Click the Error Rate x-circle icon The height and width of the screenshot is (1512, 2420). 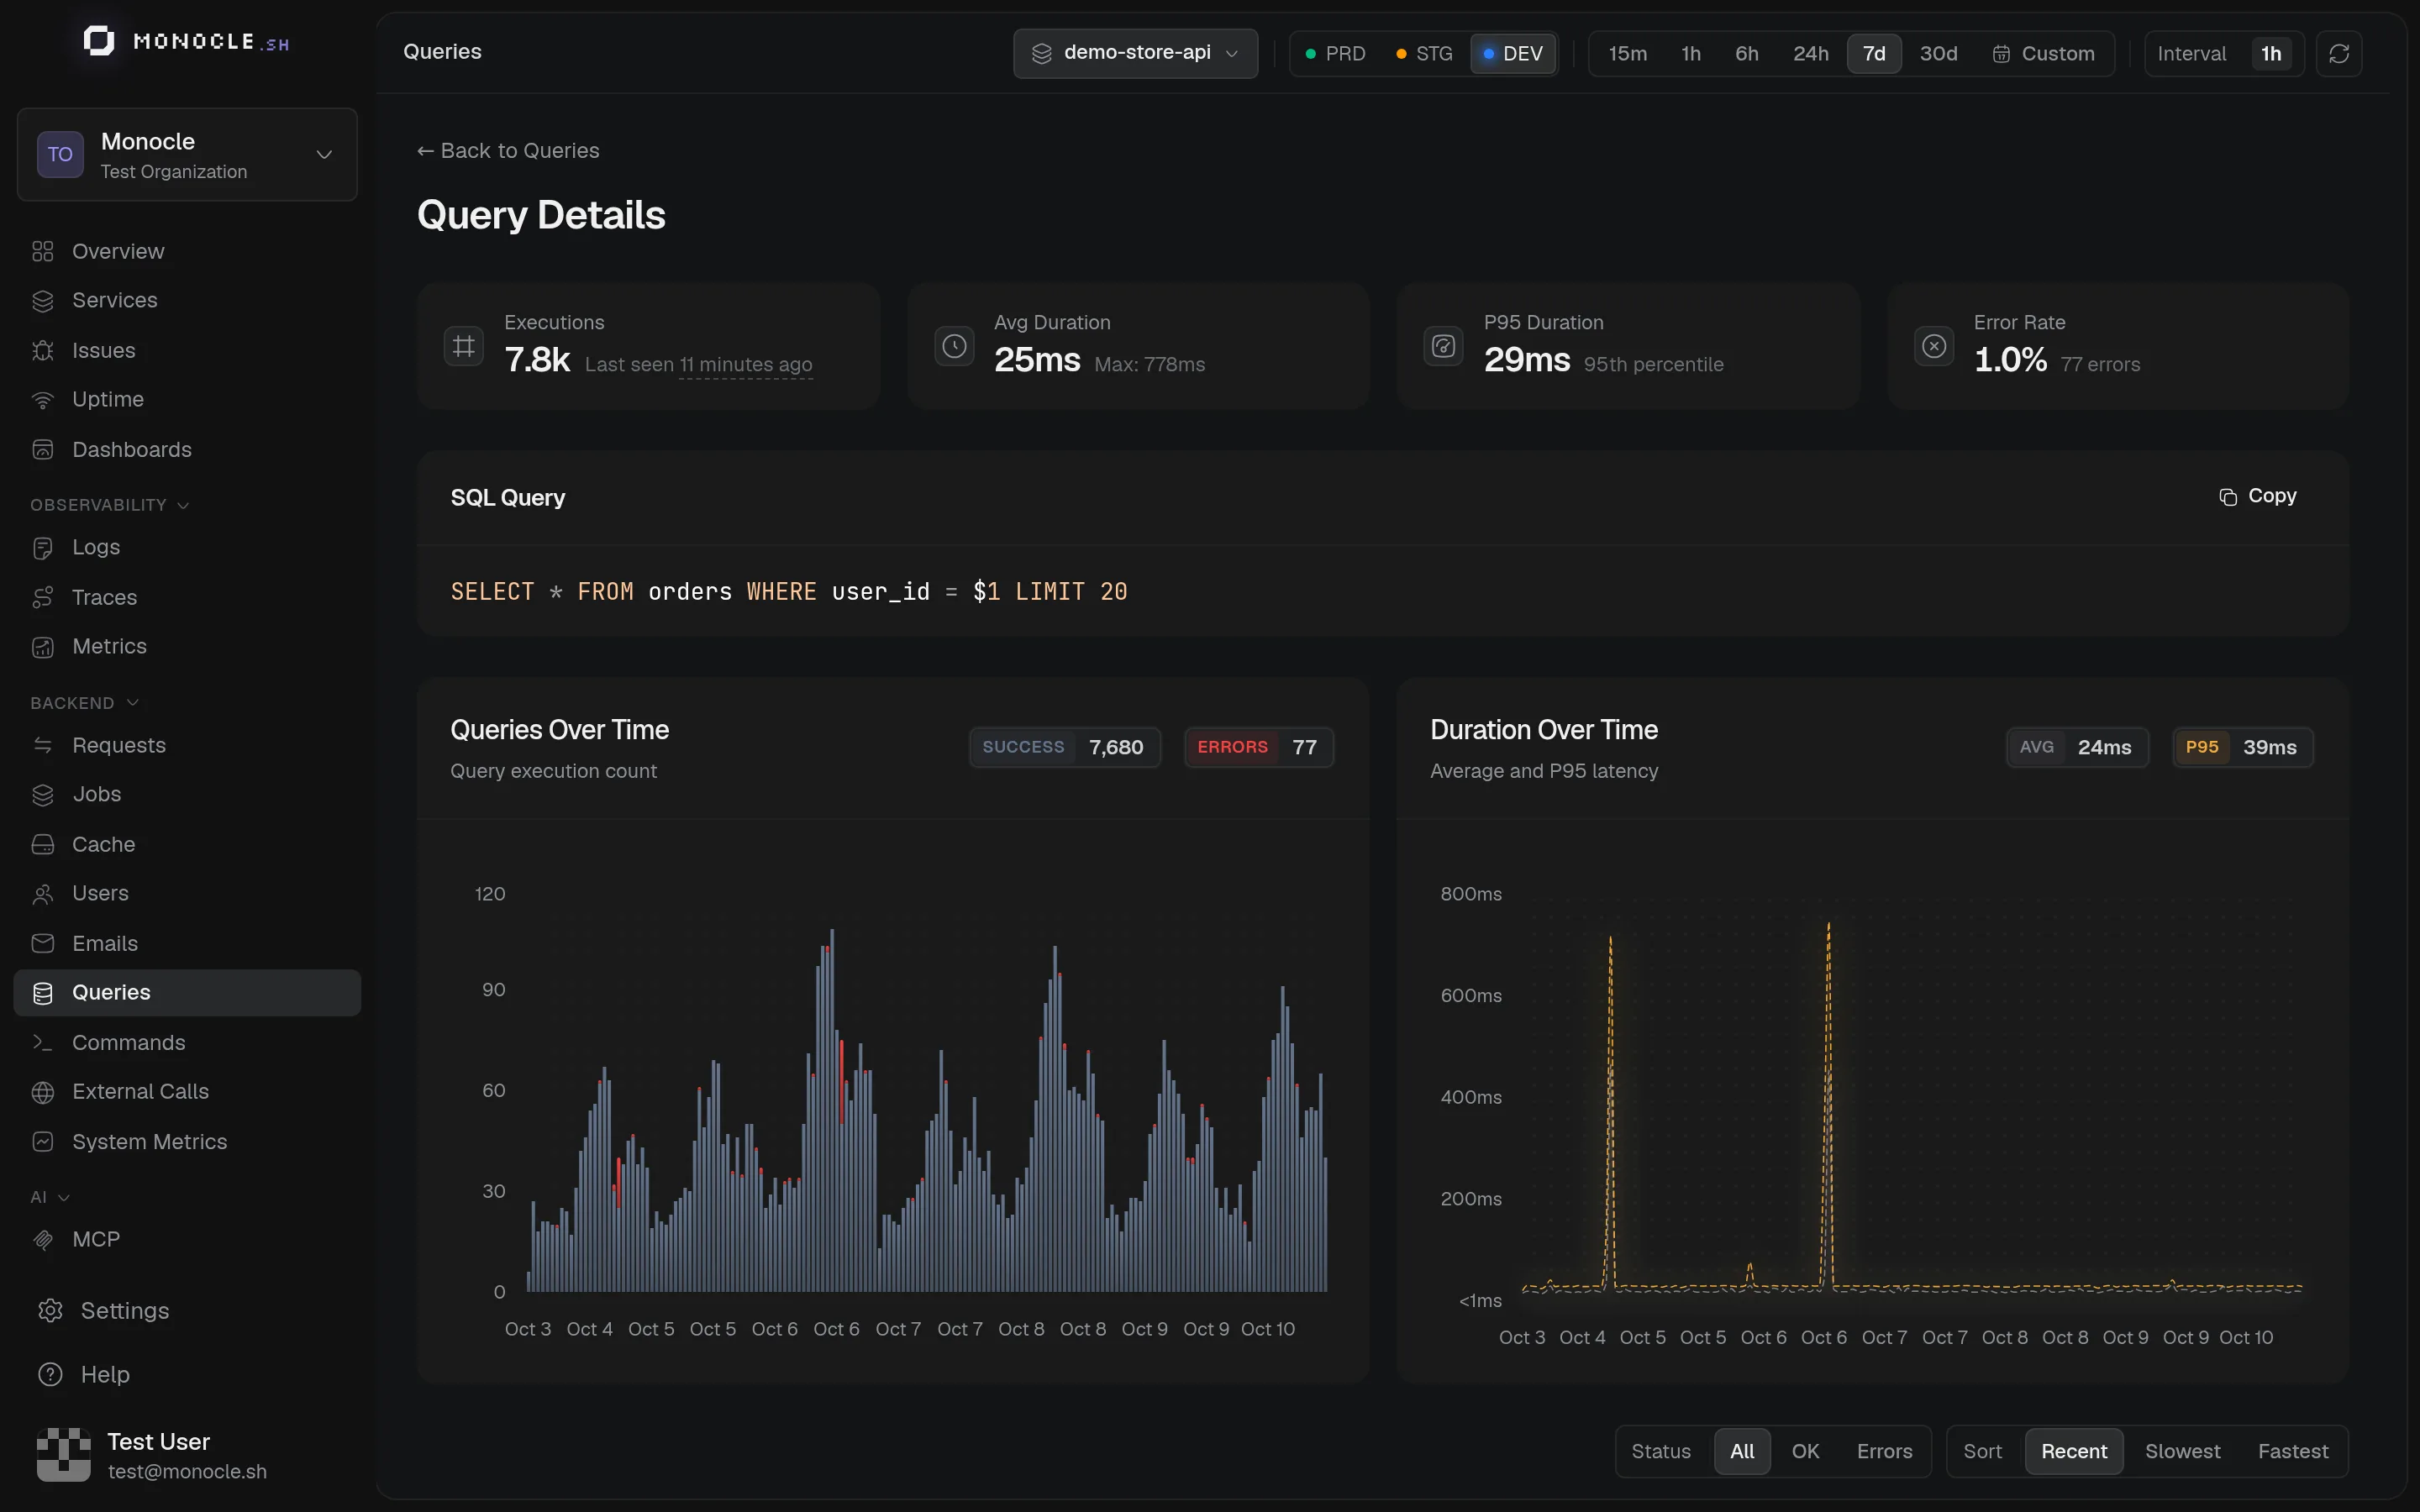[x=1934, y=346]
